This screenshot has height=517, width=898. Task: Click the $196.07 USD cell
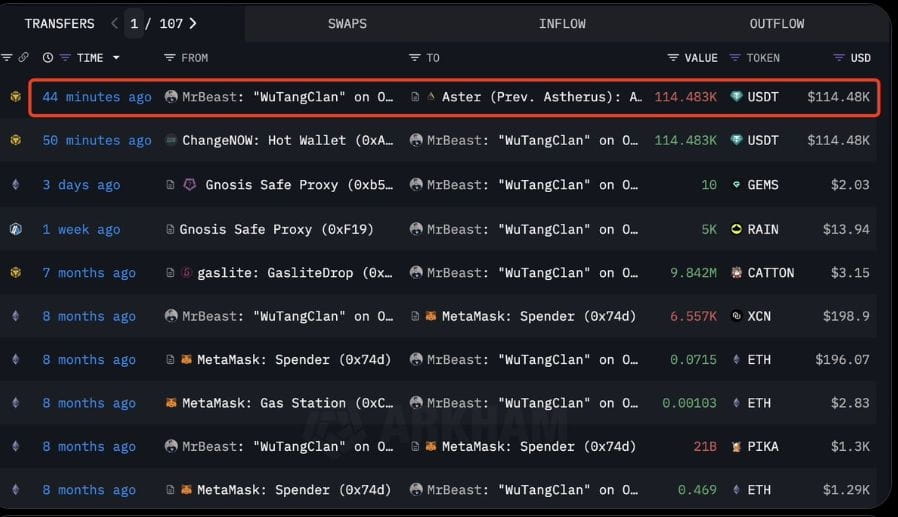pos(842,360)
